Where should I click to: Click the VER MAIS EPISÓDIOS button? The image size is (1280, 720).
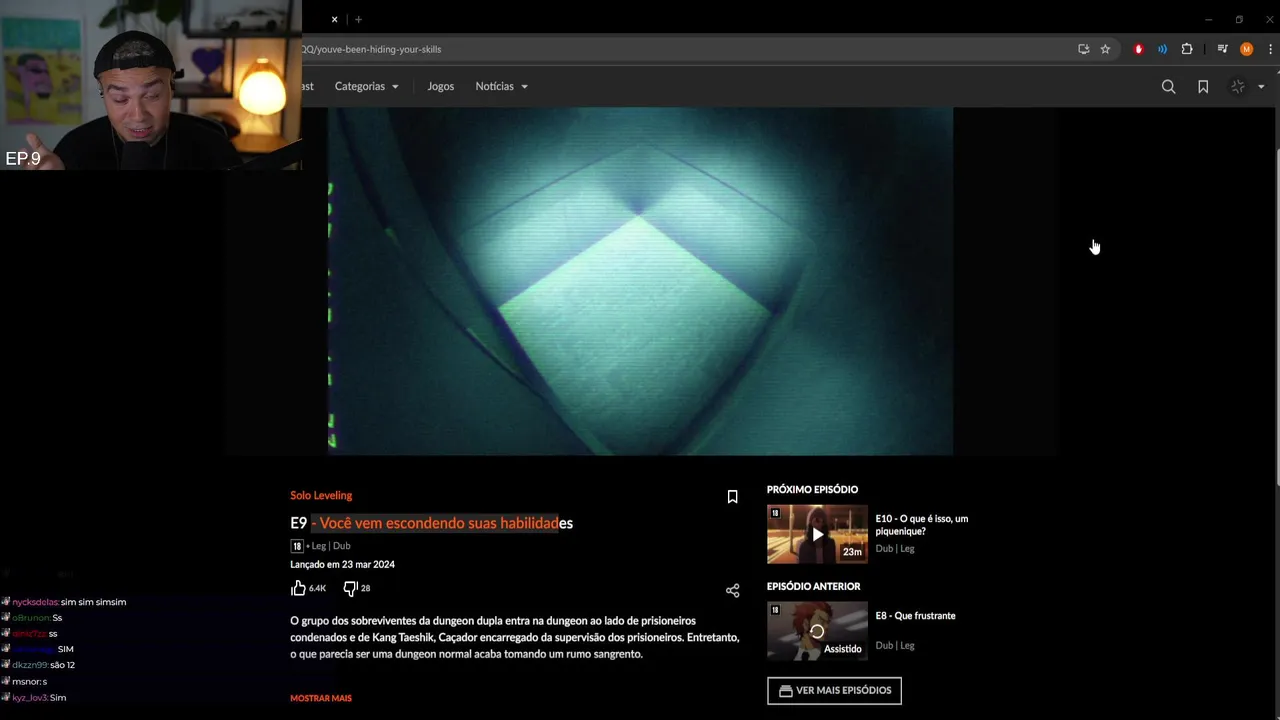[x=834, y=690]
